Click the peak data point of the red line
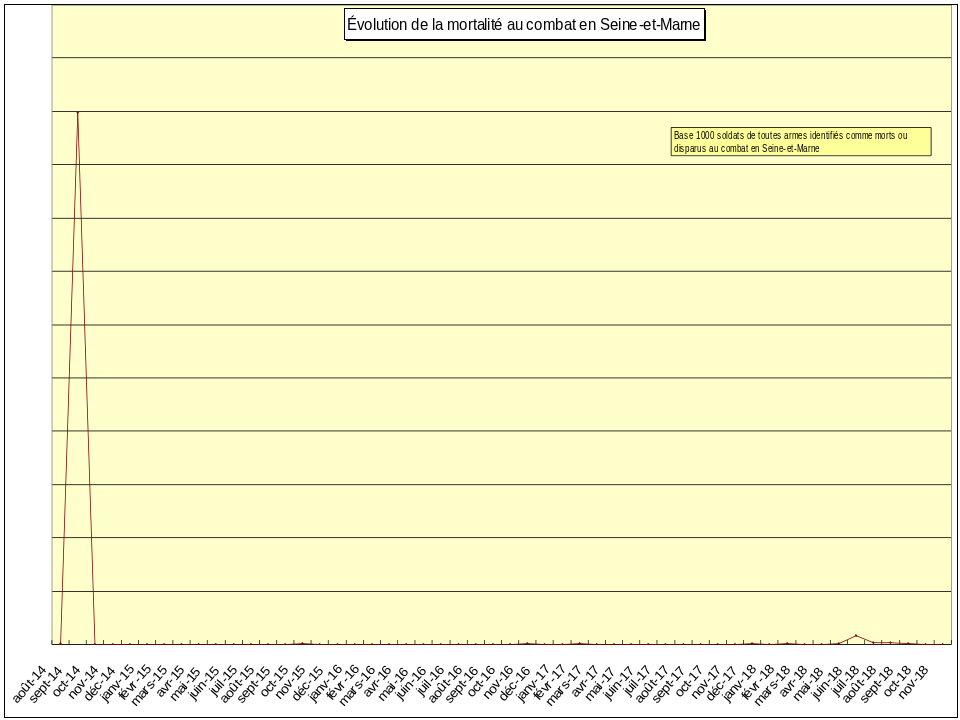 click(78, 112)
